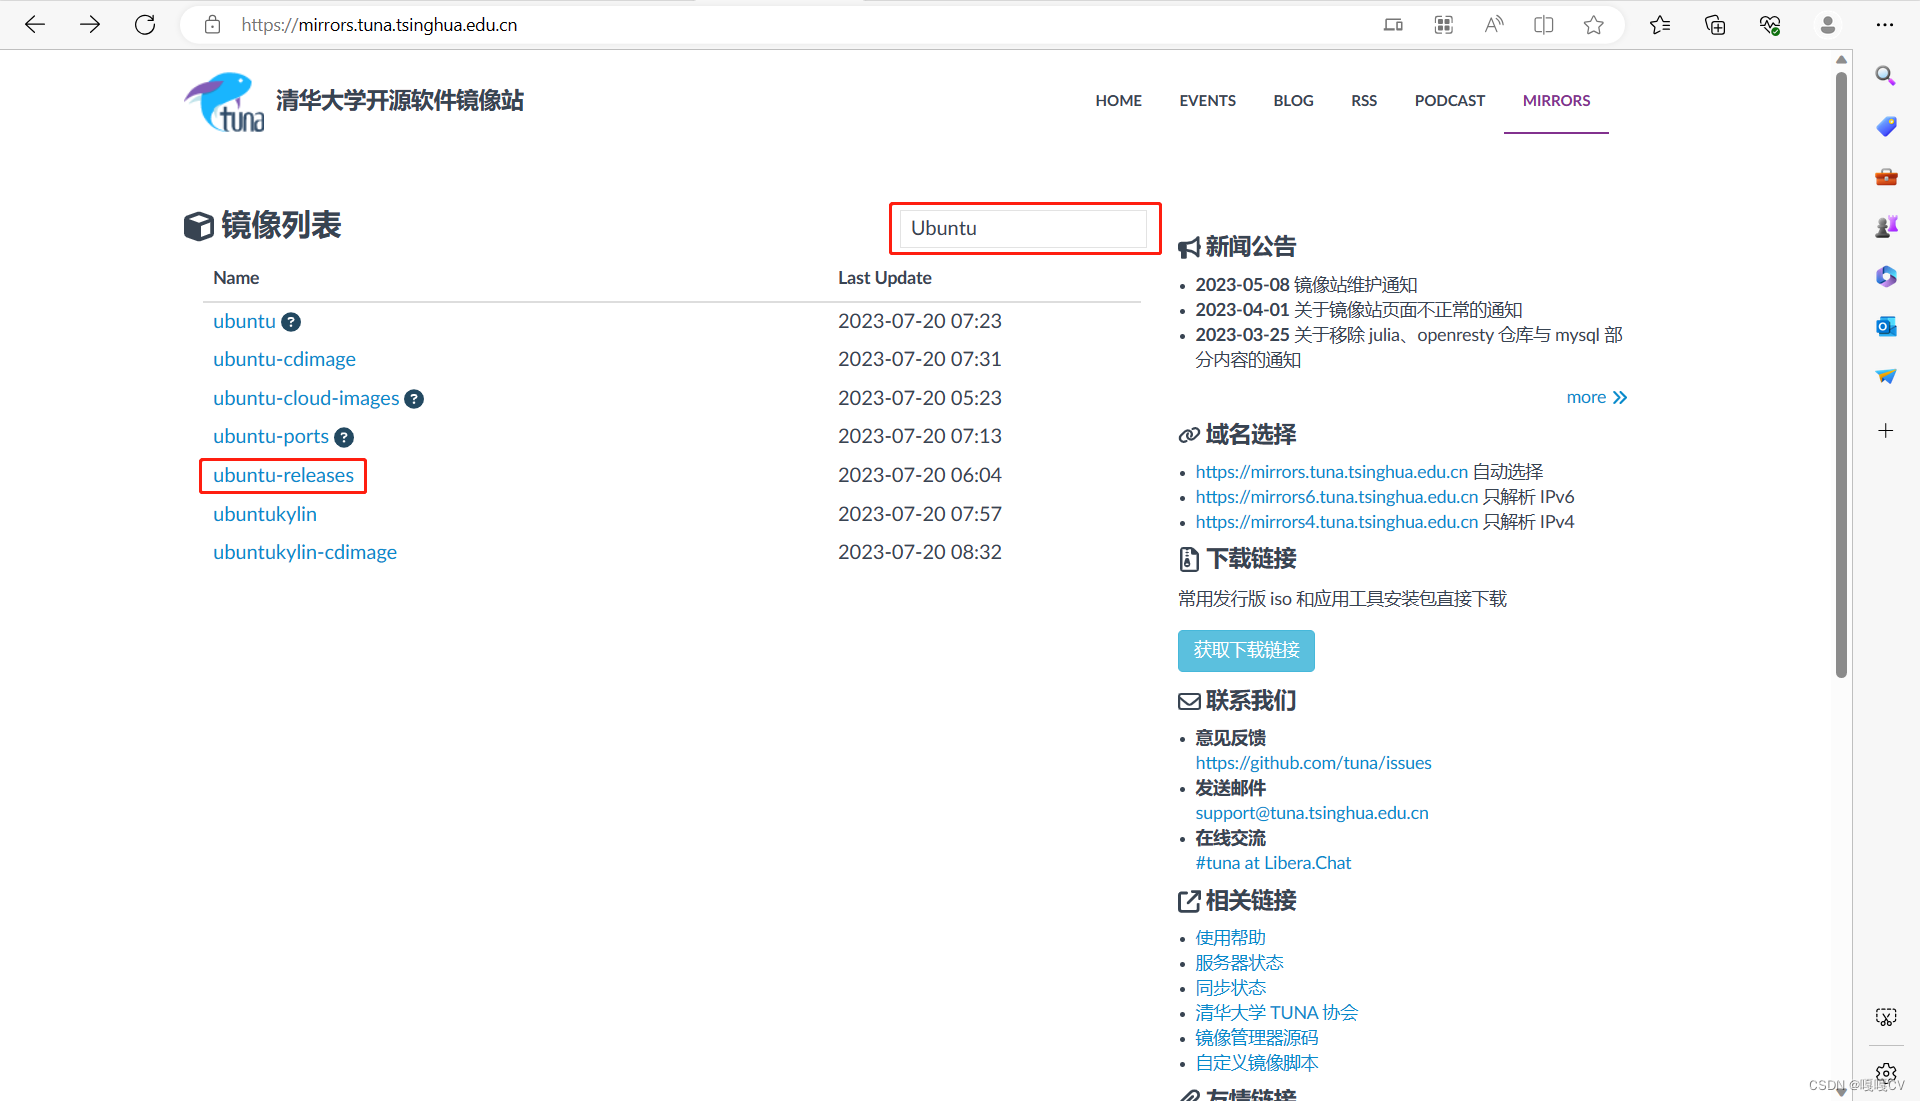
Task: Open the MIRRORS nav item
Action: pyautogui.click(x=1556, y=100)
